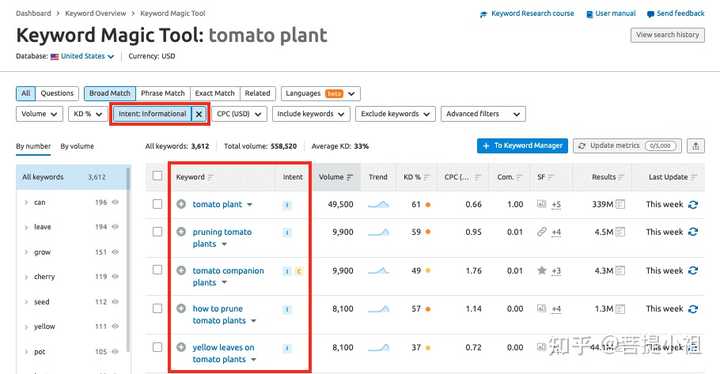The width and height of the screenshot is (720, 374).
Task: Tick the checkbox for 'tomato plant' row
Action: click(x=157, y=204)
